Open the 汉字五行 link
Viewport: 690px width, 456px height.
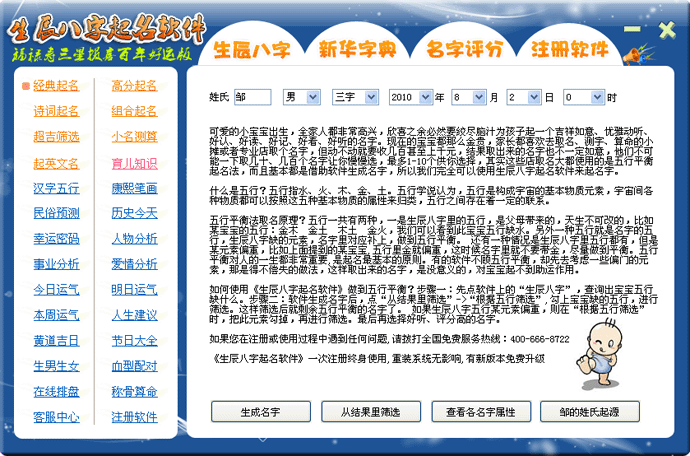tap(56, 188)
